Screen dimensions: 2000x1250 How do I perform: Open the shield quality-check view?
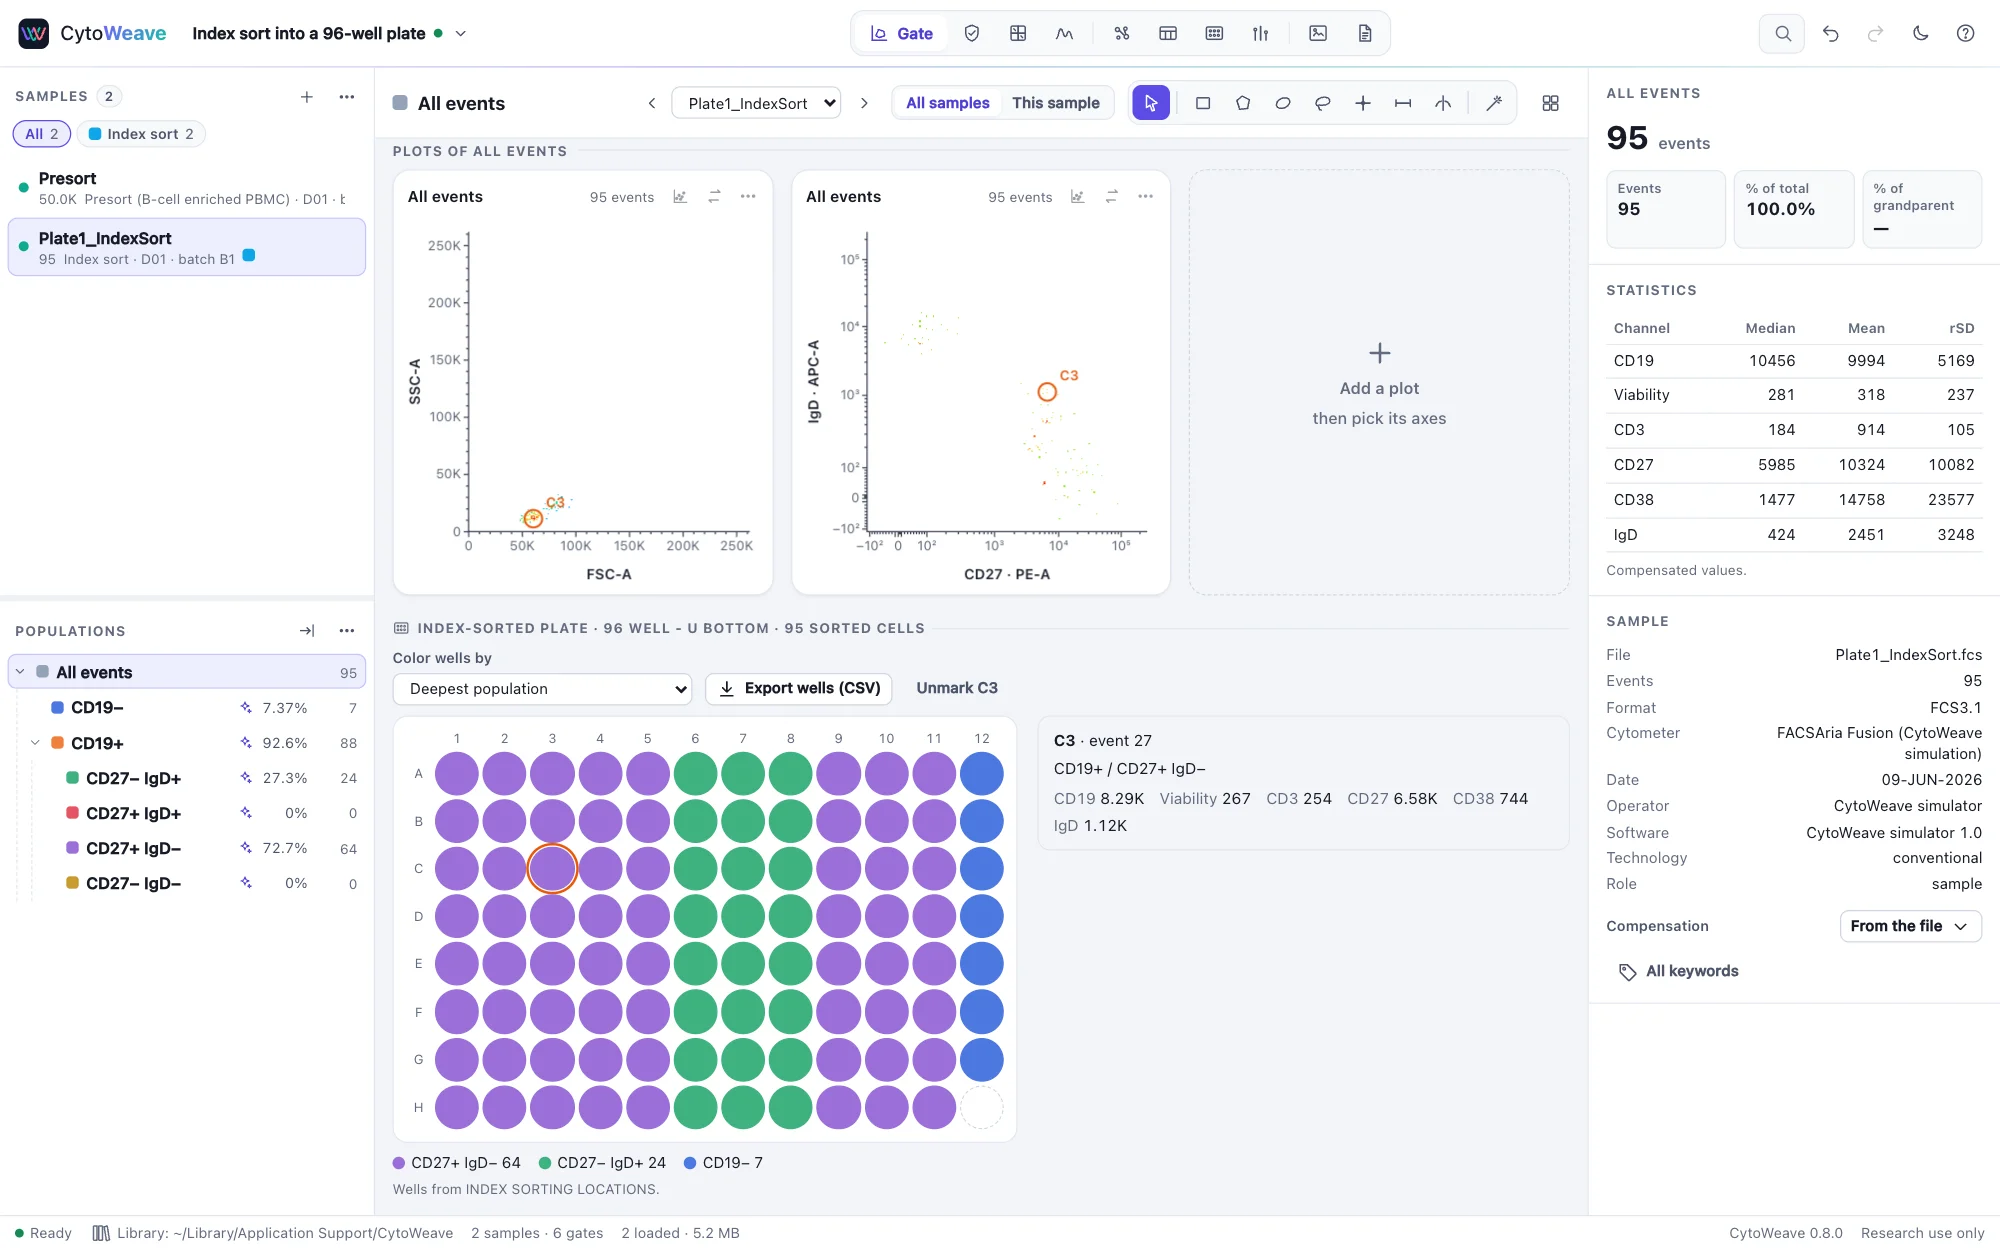pos(971,33)
